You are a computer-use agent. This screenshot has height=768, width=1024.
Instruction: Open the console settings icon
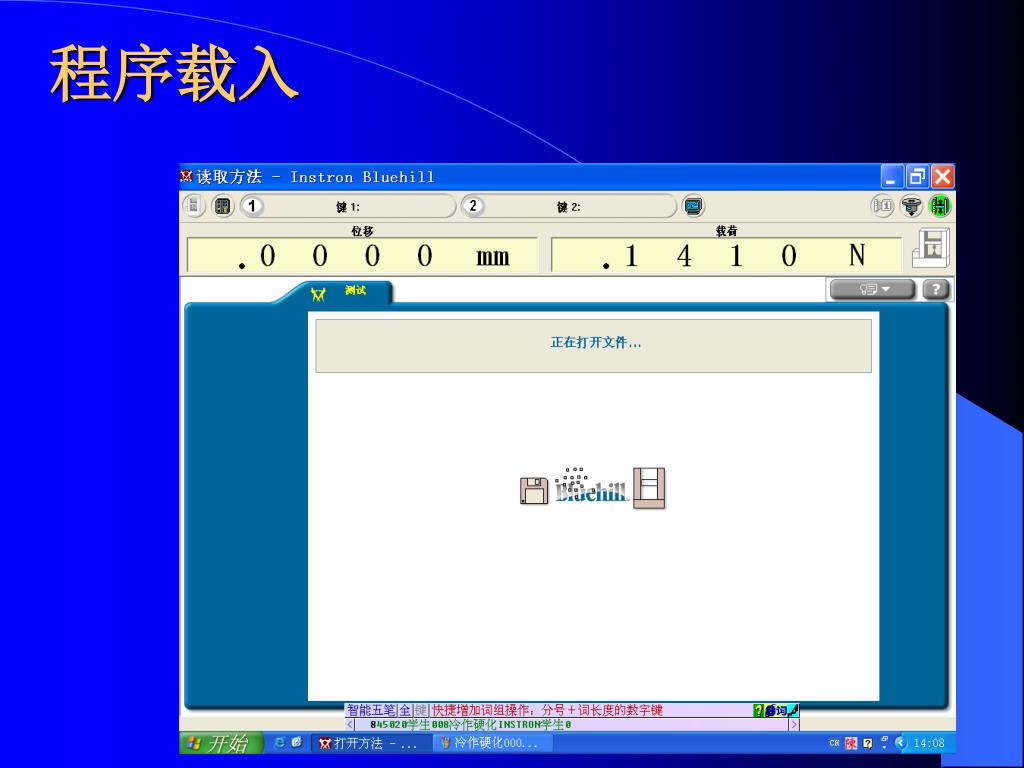(223, 206)
